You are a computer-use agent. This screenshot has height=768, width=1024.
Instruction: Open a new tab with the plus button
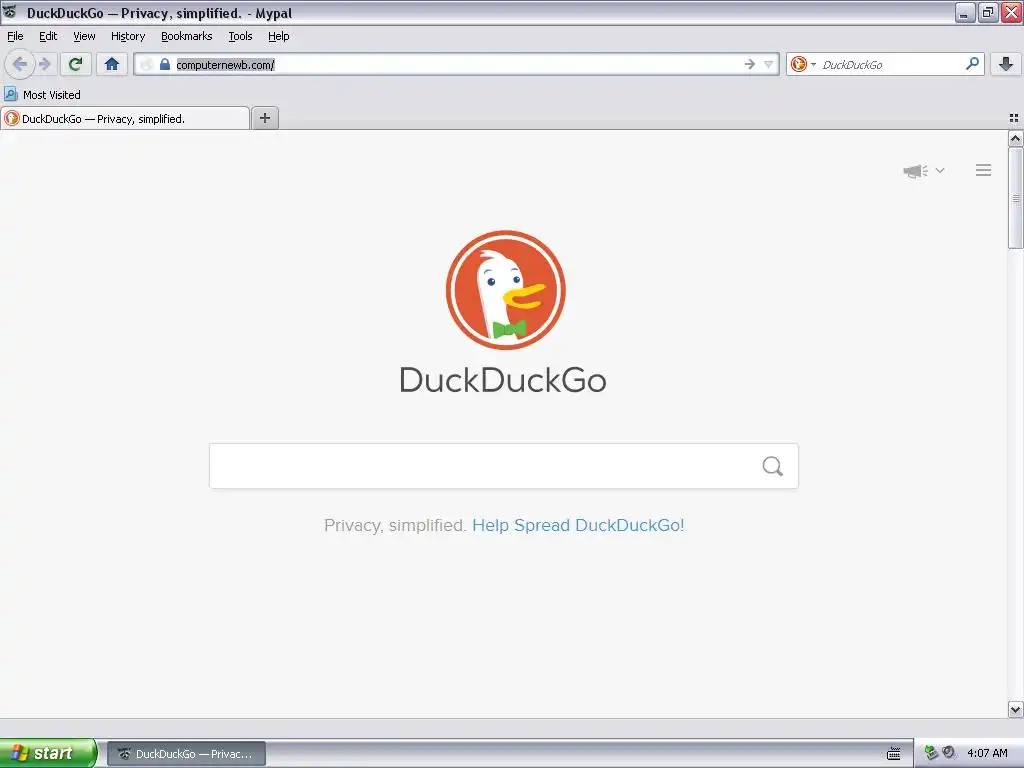pyautogui.click(x=265, y=118)
